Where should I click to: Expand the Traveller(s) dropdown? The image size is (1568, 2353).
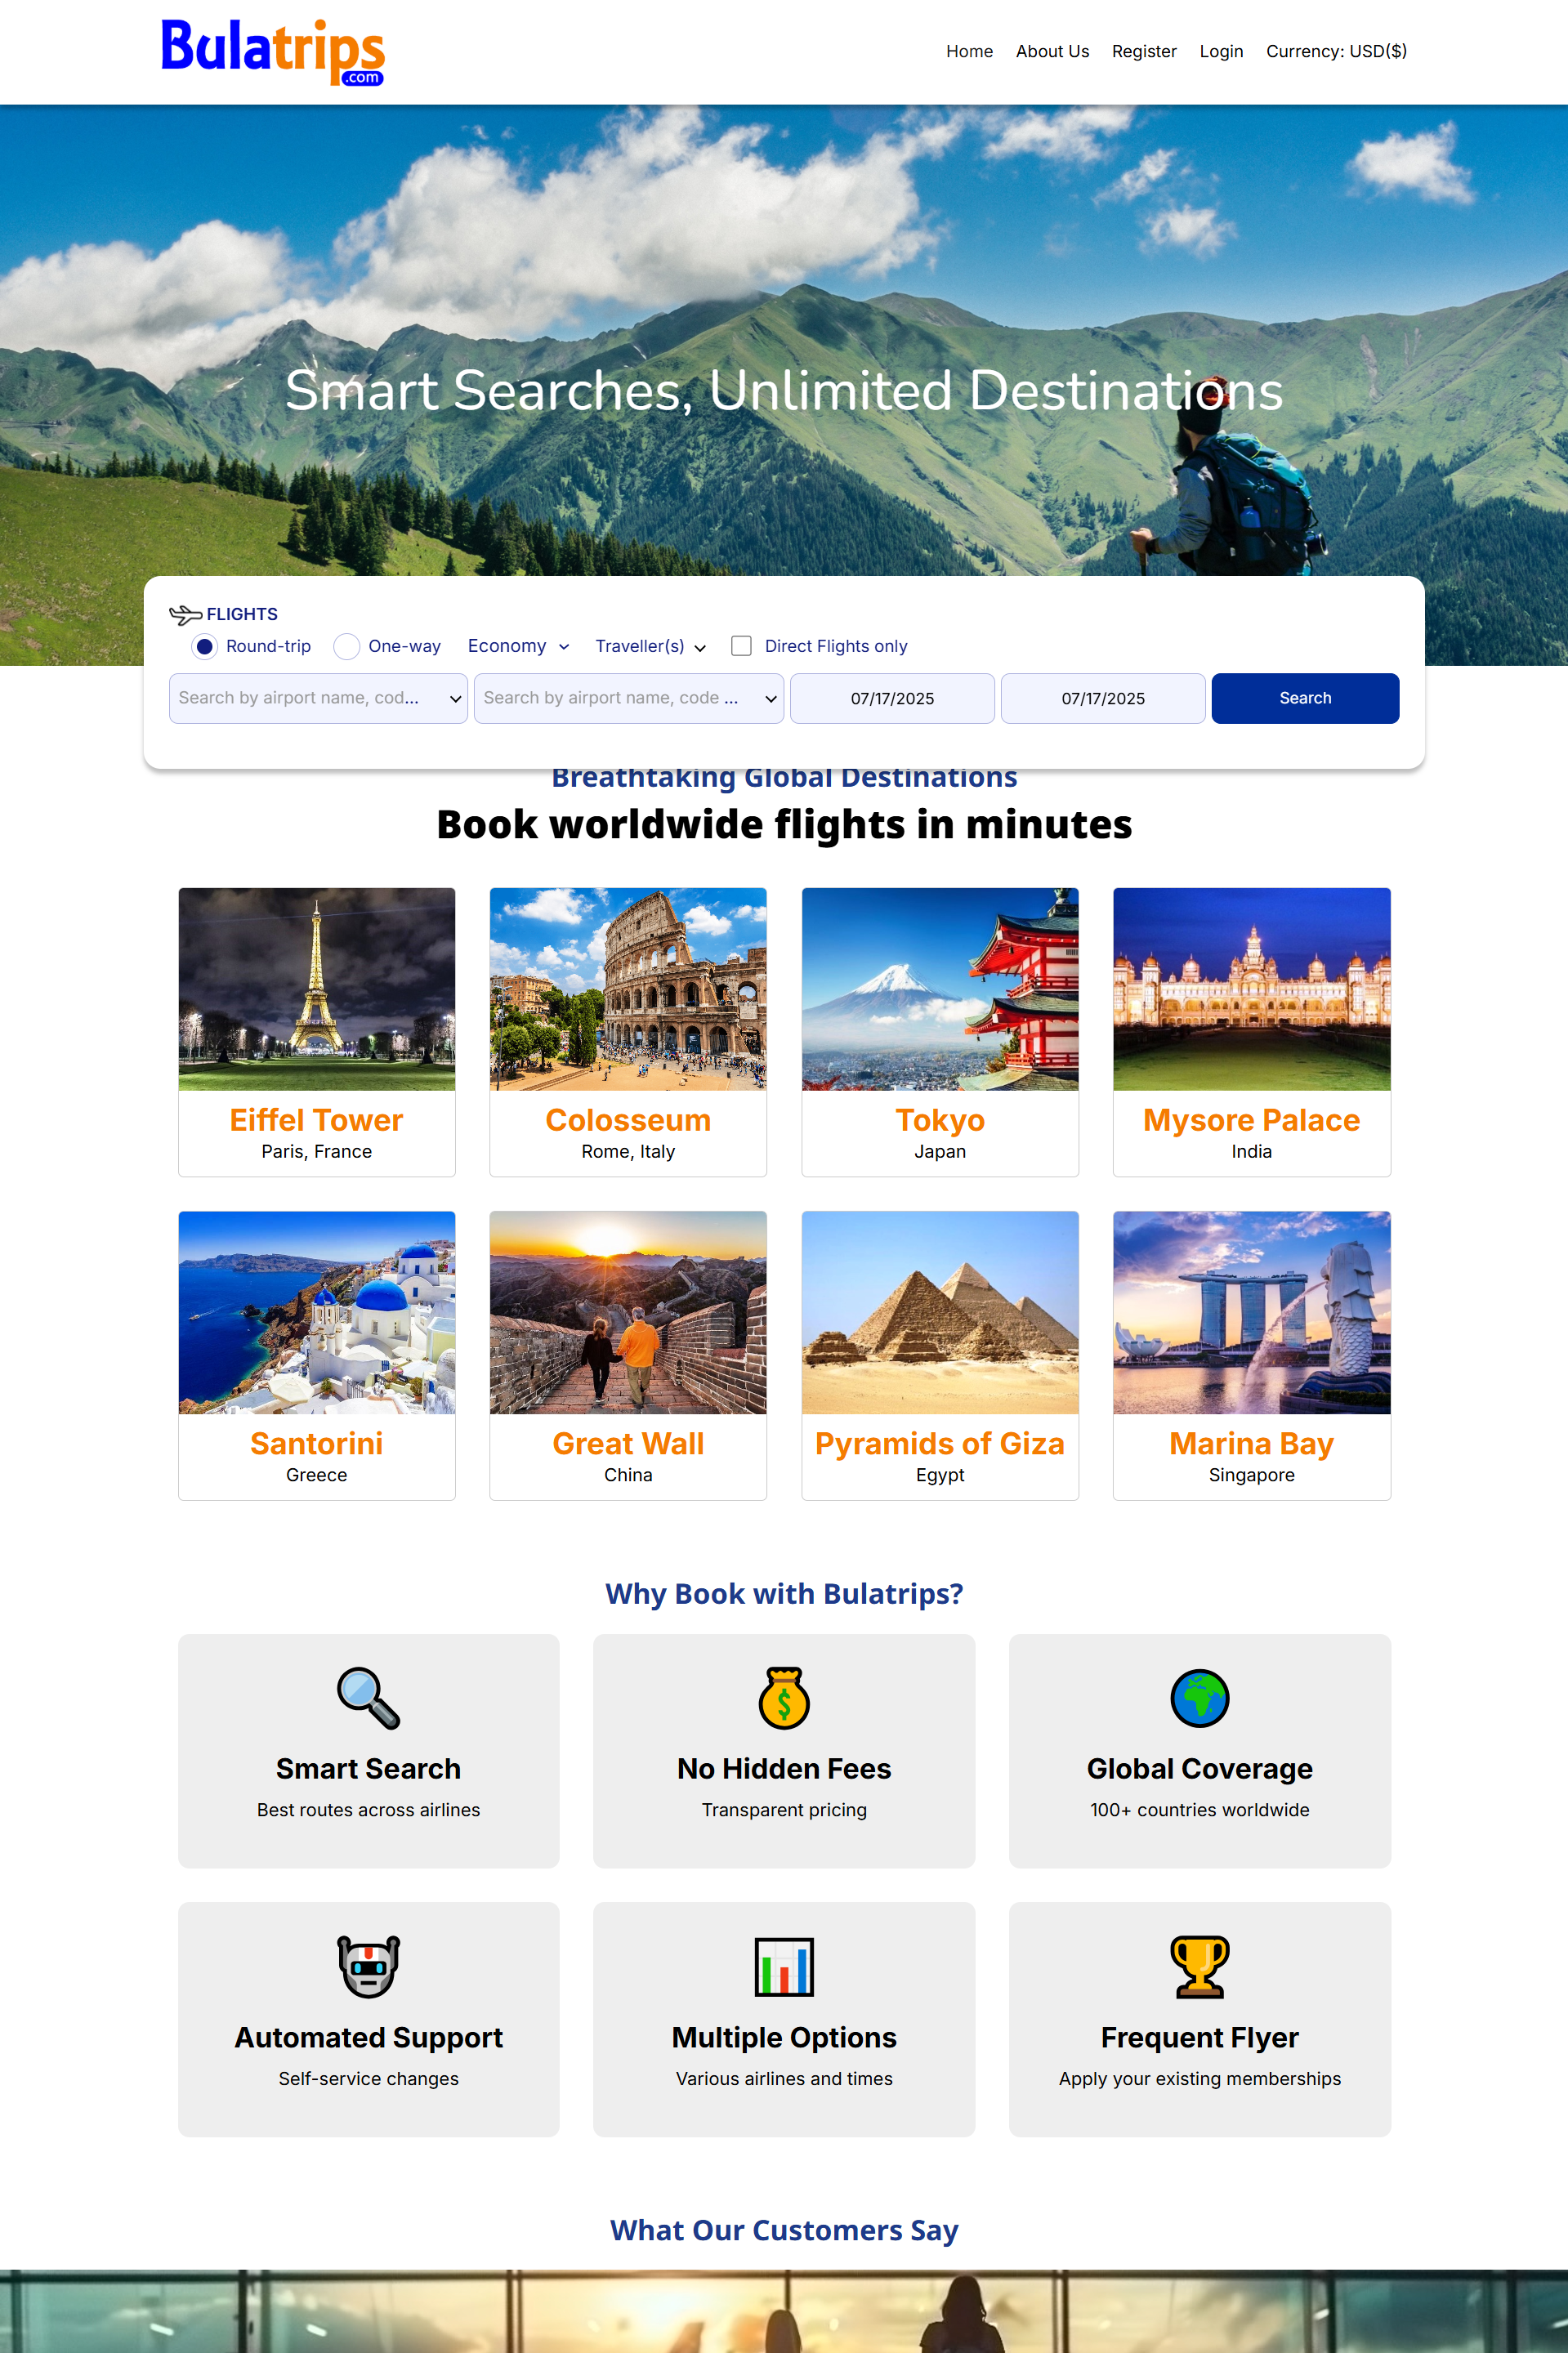(x=650, y=646)
